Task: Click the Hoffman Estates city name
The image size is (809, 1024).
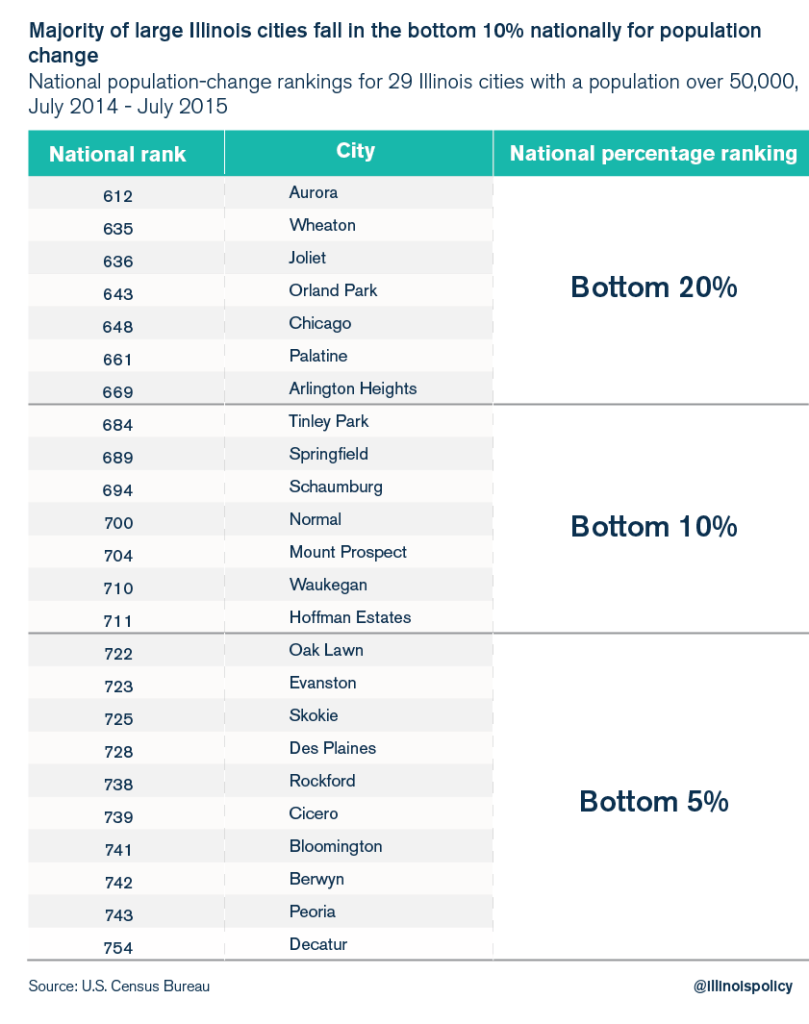Action: (350, 617)
